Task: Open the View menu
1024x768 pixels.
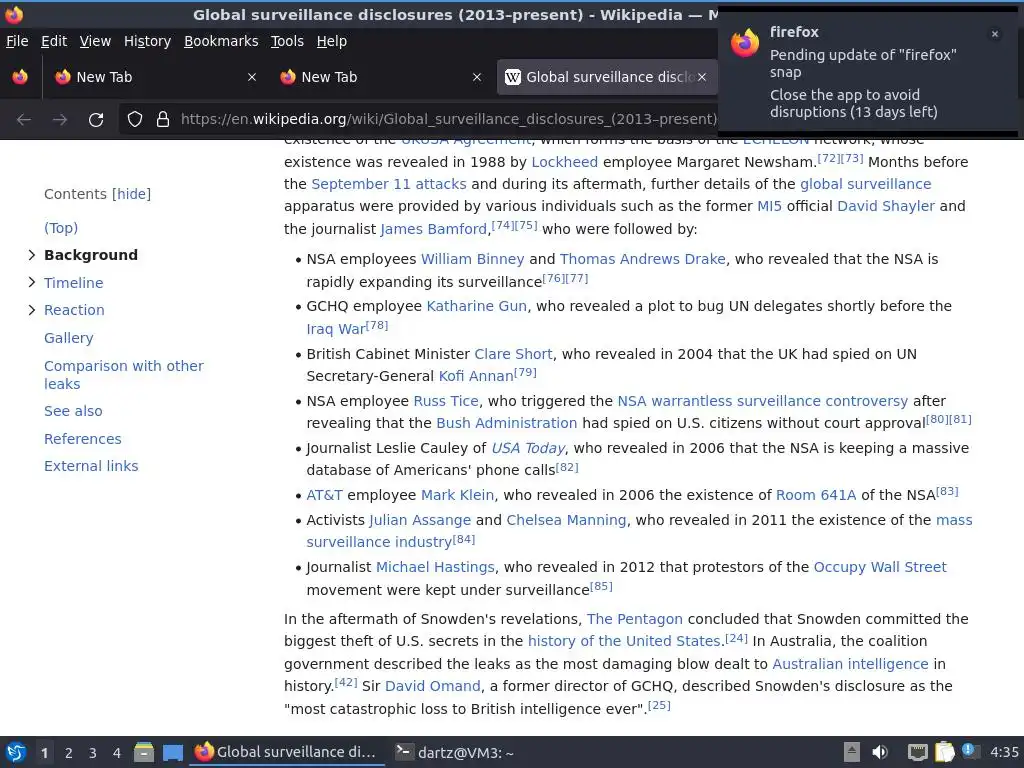Action: pyautogui.click(x=95, y=41)
